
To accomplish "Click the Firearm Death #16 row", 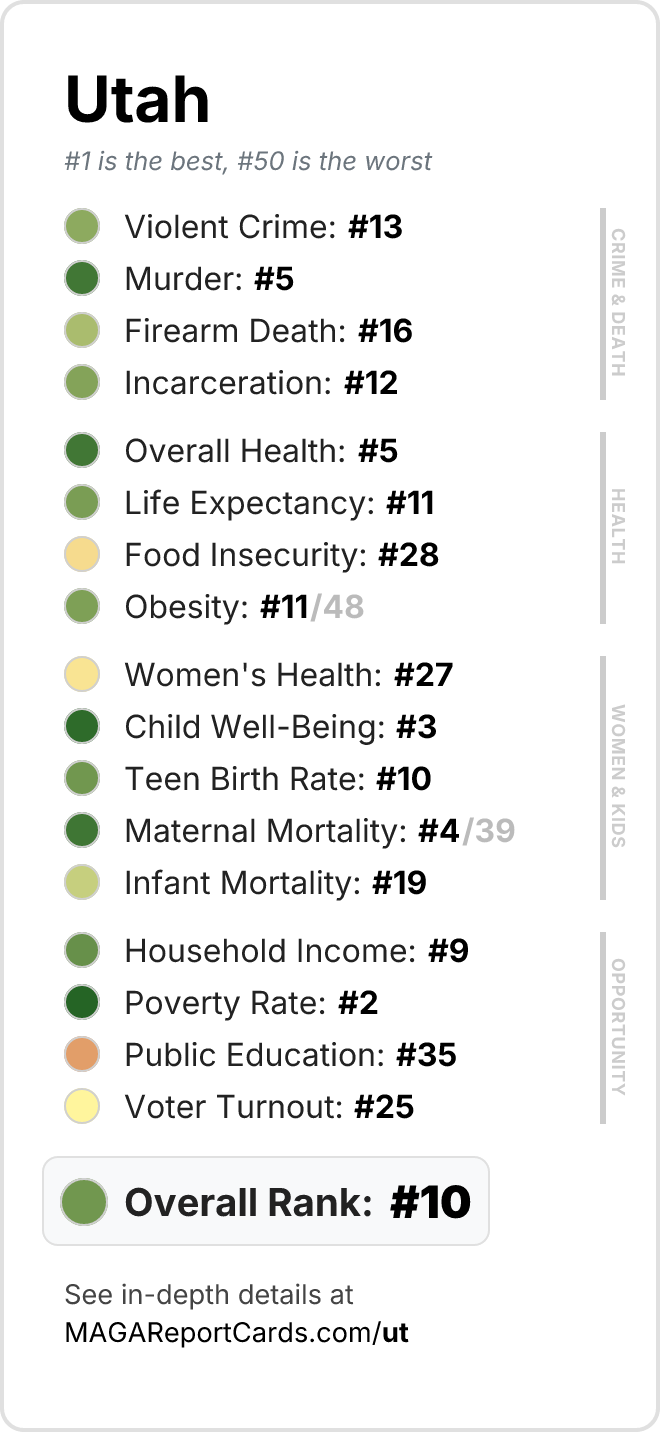I will click(238, 331).
